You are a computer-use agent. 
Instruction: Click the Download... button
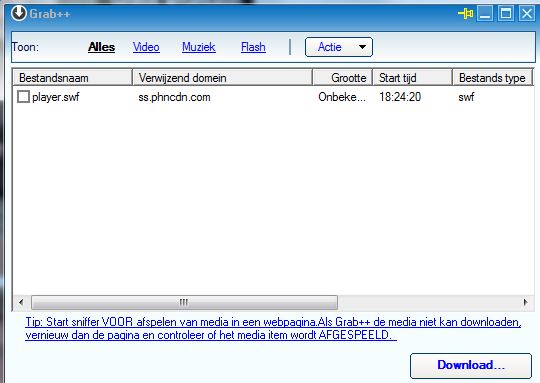click(471, 365)
